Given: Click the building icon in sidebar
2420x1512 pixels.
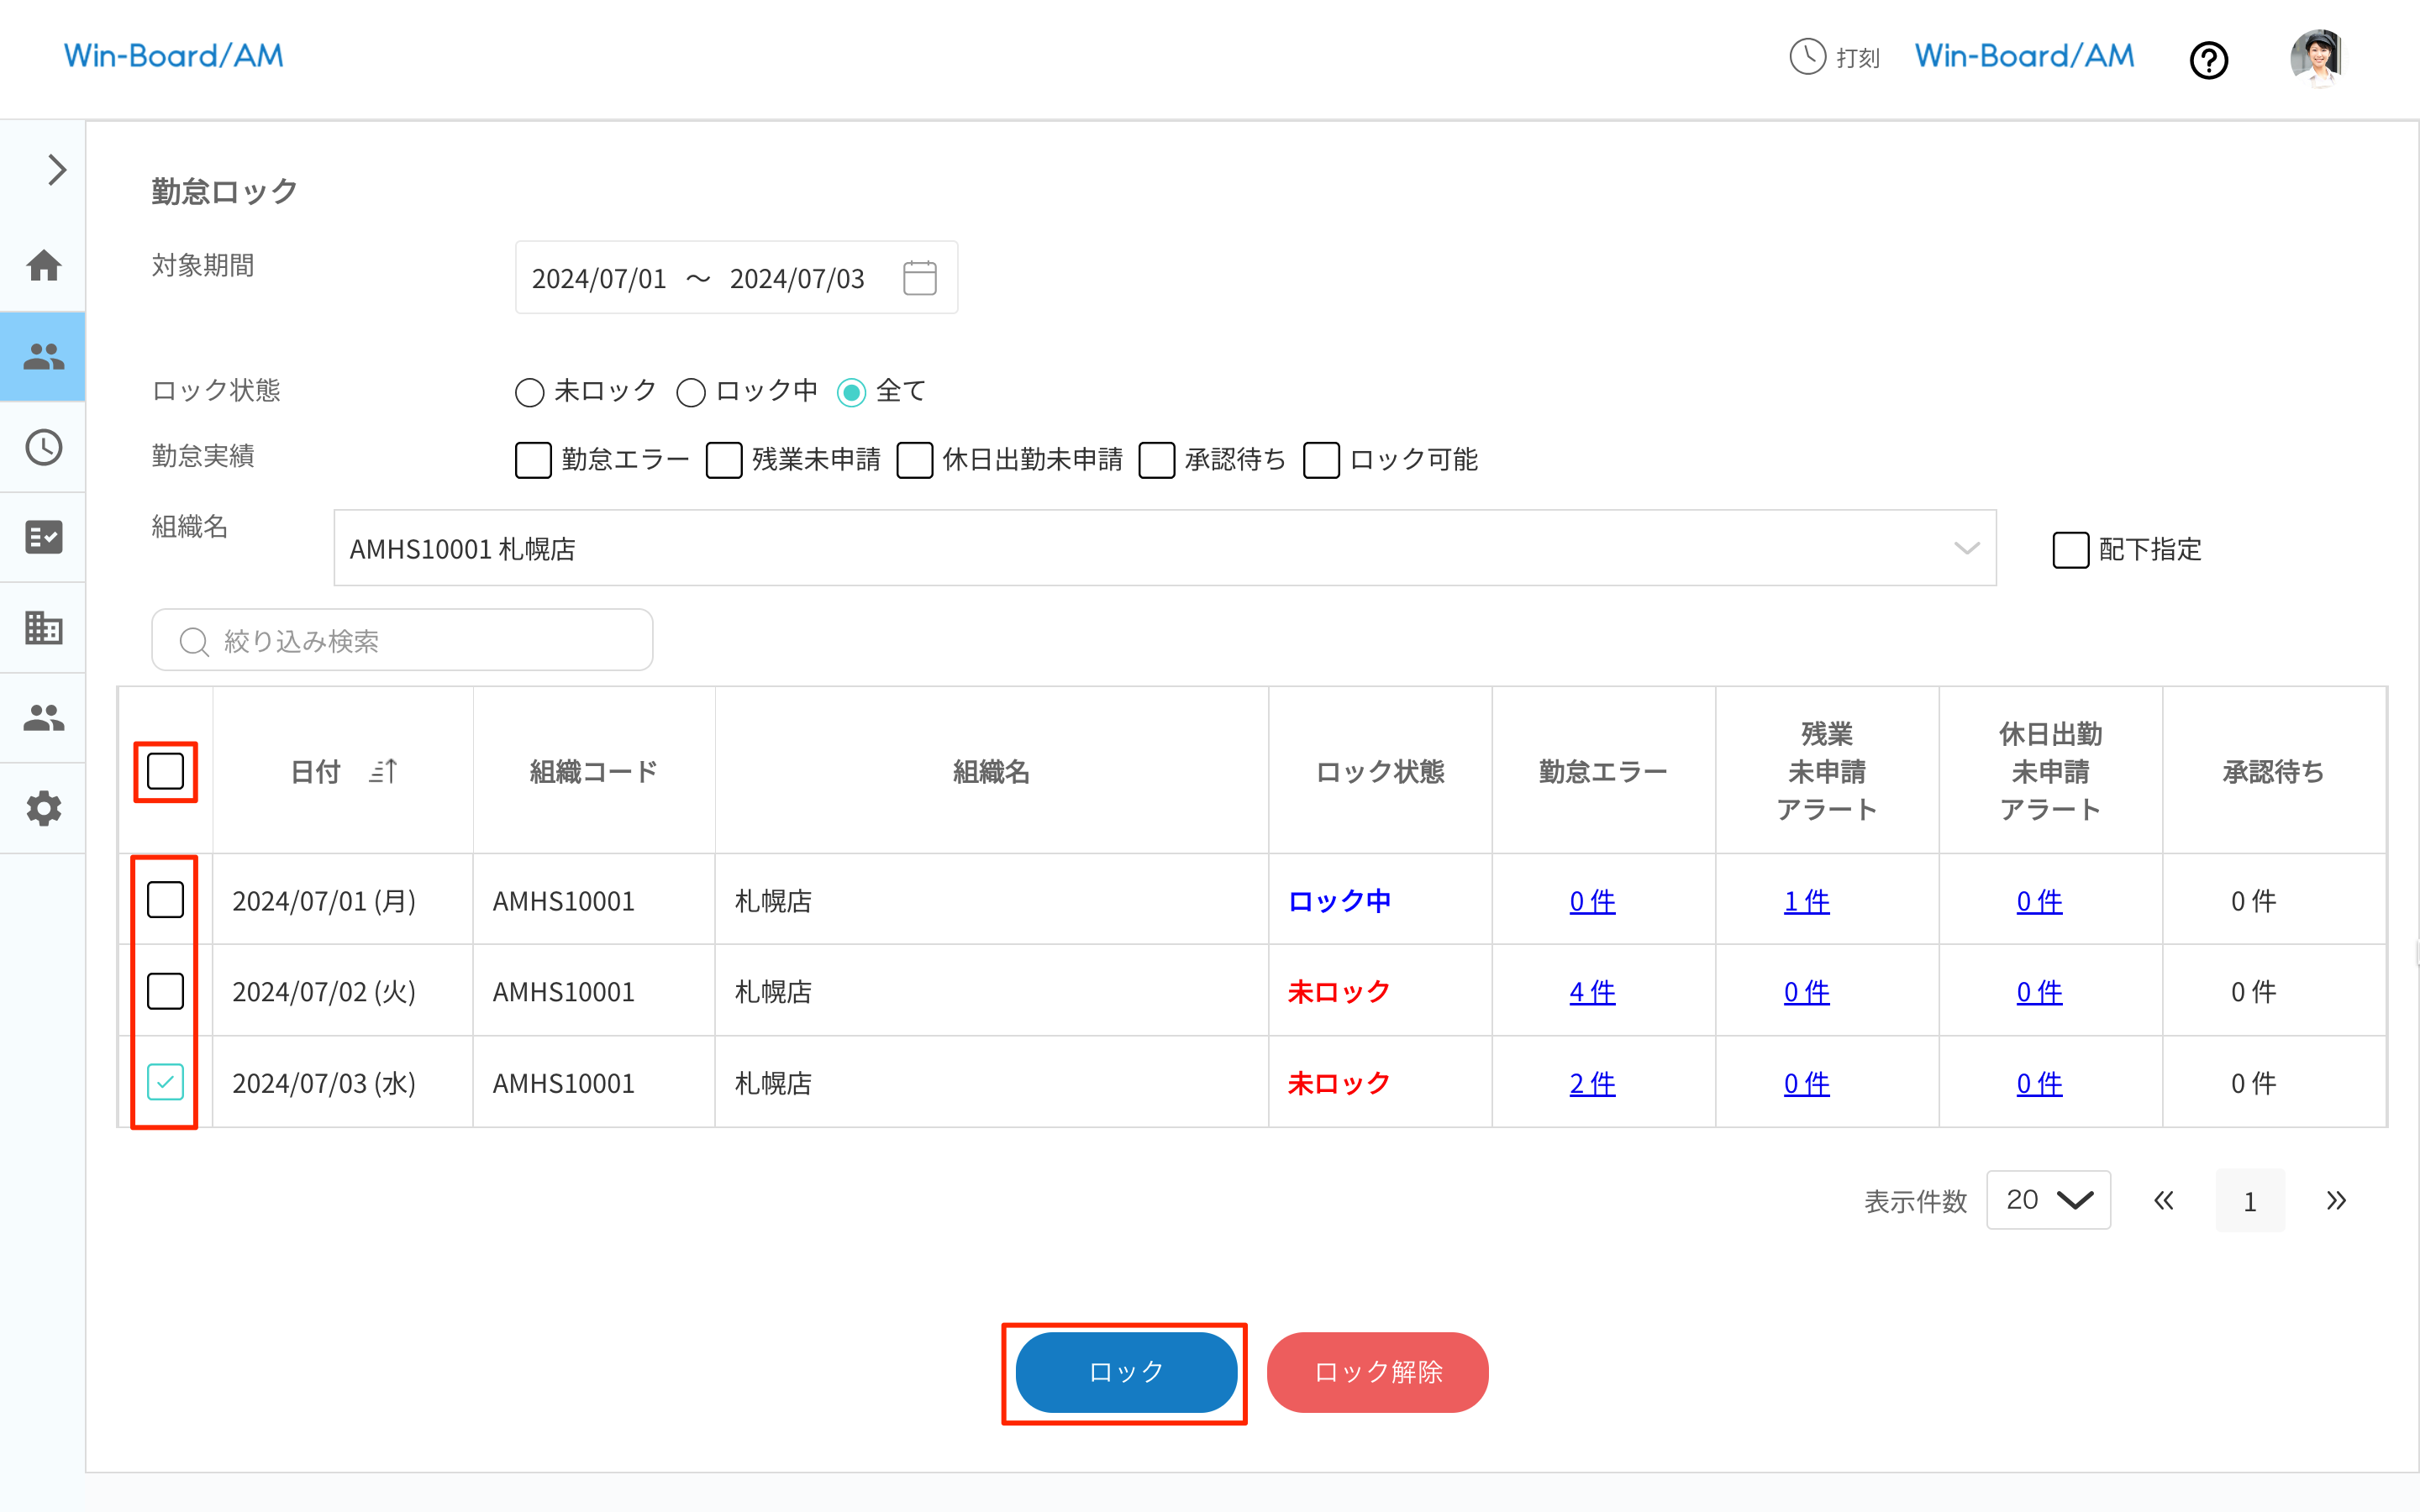Looking at the screenshot, I should coord(44,628).
